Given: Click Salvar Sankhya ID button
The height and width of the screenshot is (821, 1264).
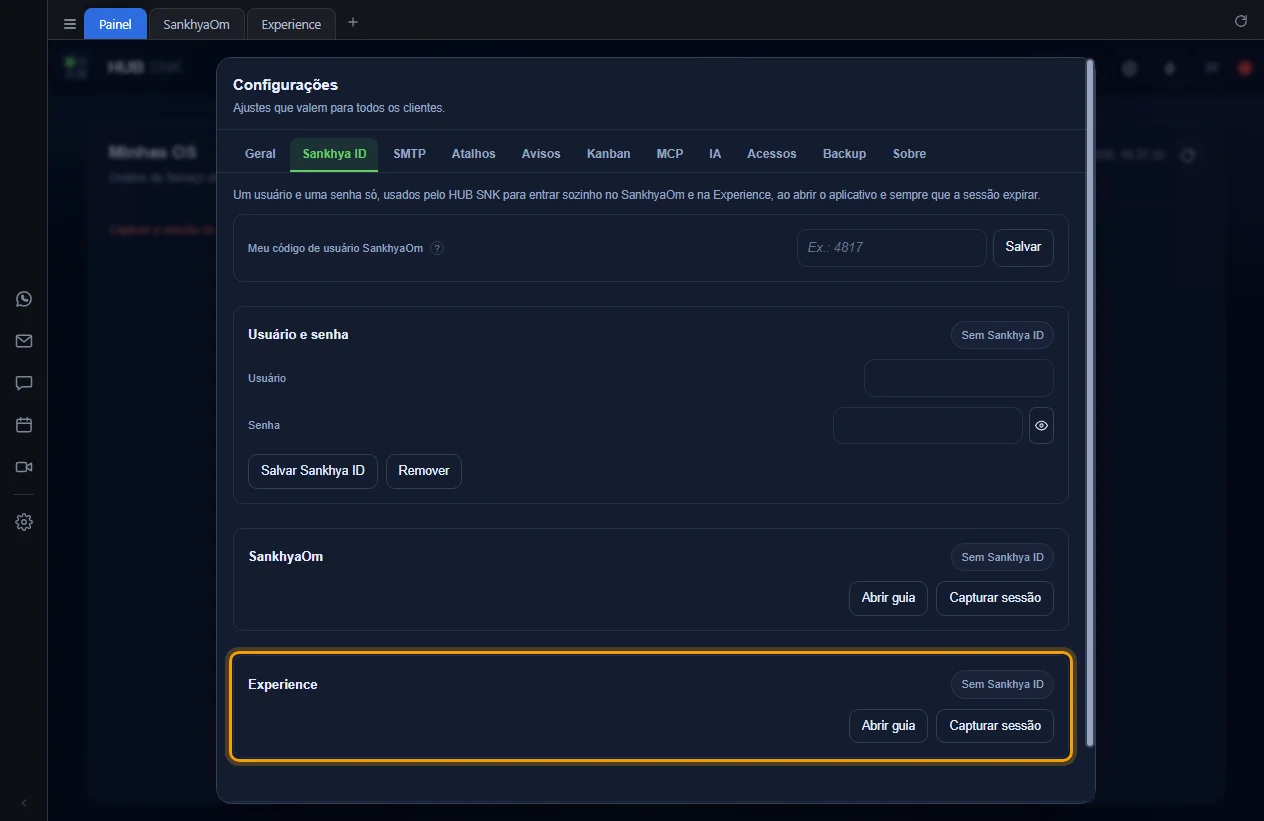Looking at the screenshot, I should tap(313, 470).
